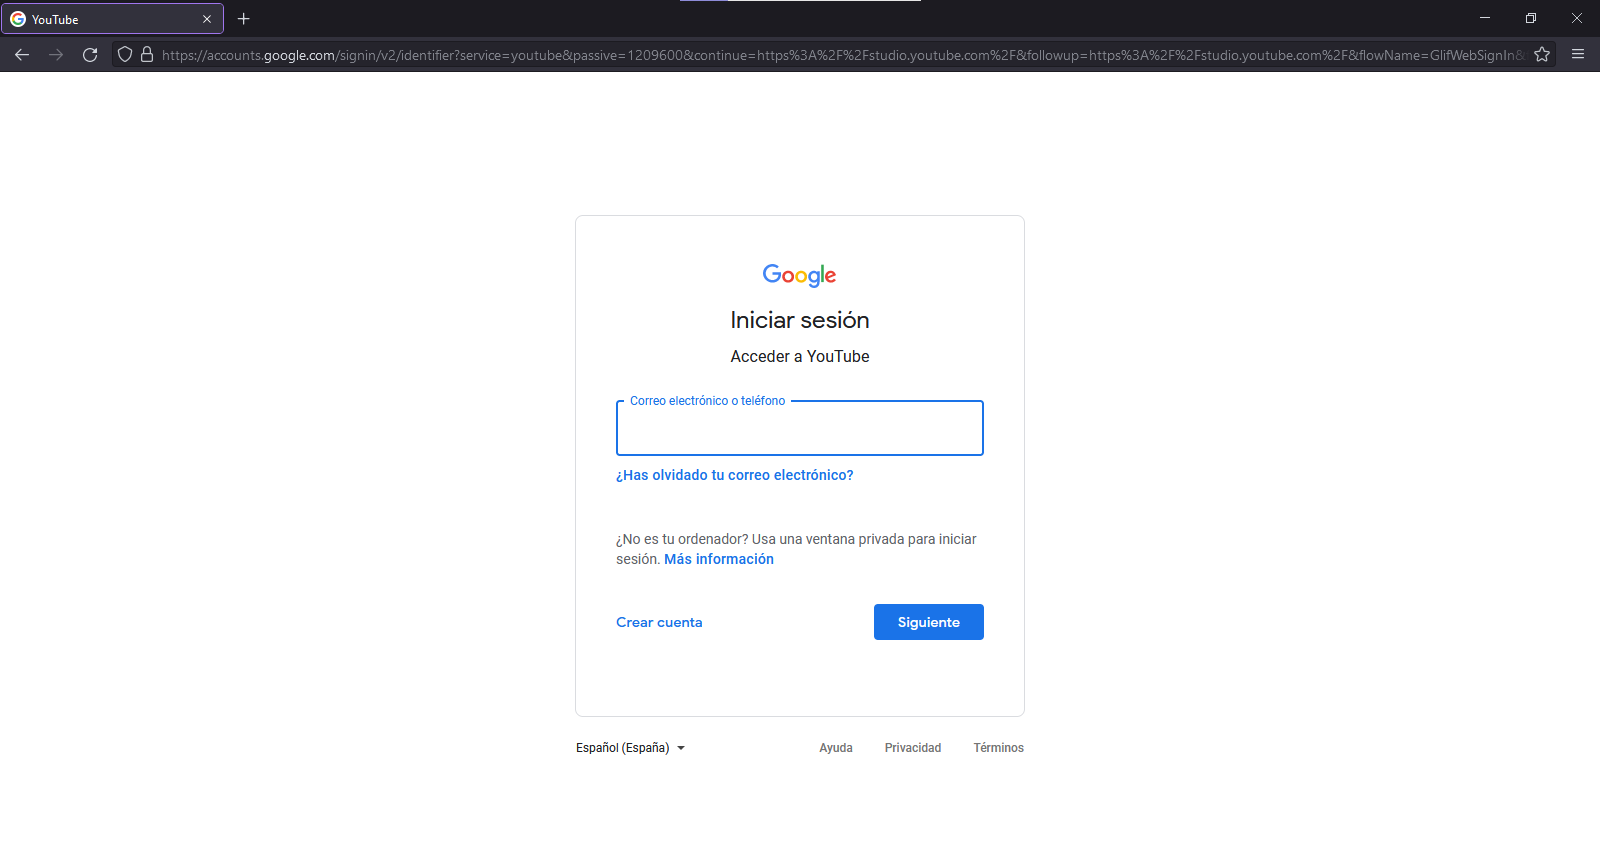Open the Español (España) language selector

click(x=622, y=747)
